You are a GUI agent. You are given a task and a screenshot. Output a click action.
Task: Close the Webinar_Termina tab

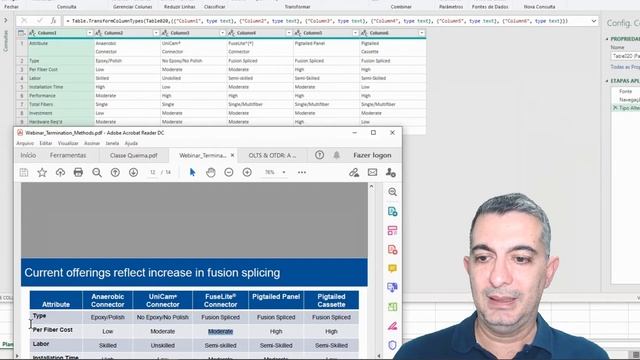[x=233, y=155]
